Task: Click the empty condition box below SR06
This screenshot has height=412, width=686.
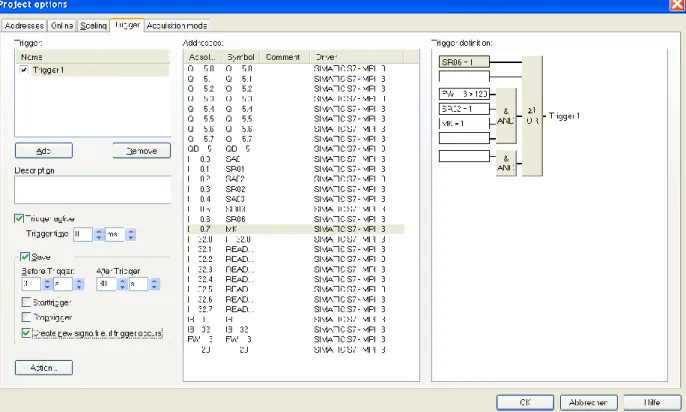Action: pos(464,77)
